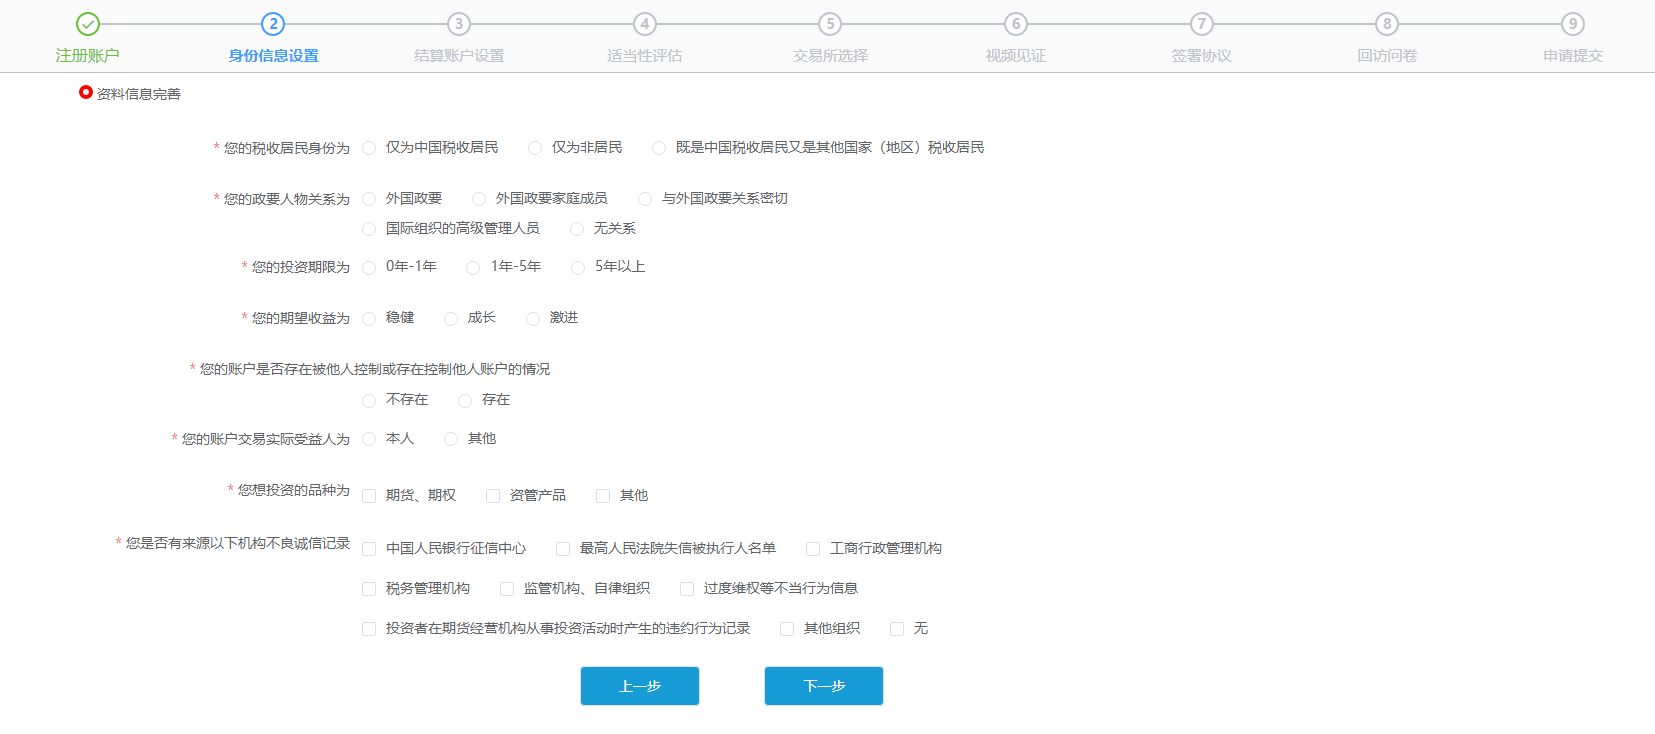Click step circle number 8
The height and width of the screenshot is (734, 1655).
(1387, 24)
